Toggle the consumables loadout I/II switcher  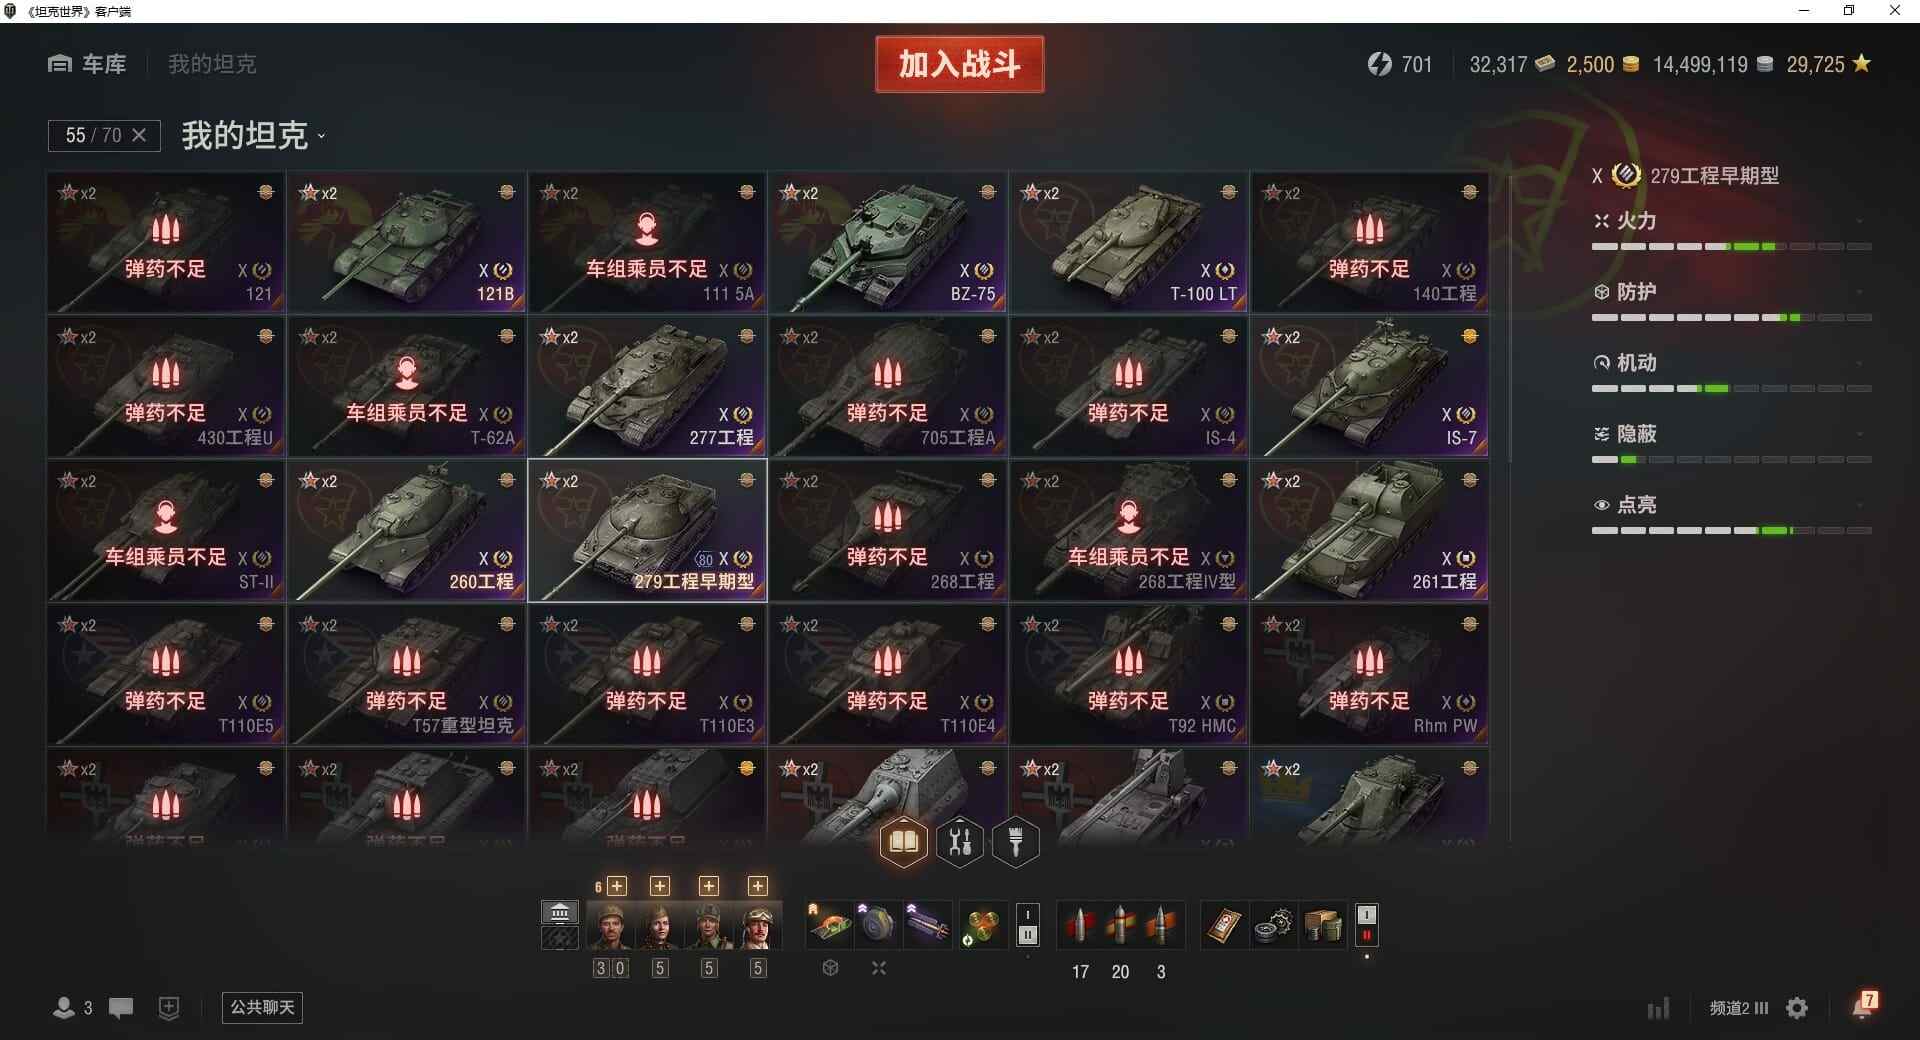[1367, 925]
